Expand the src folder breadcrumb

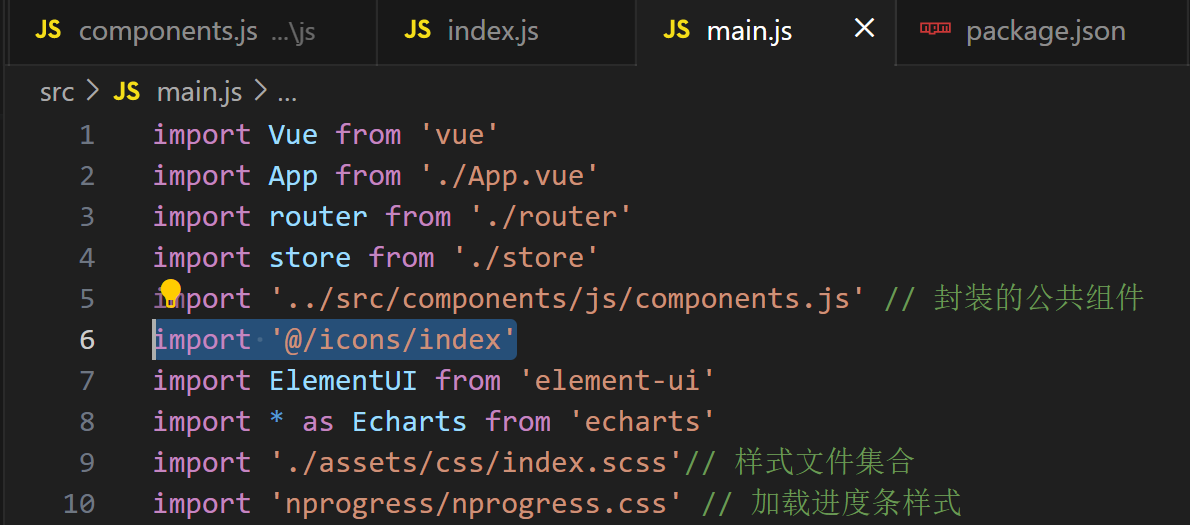pos(57,93)
